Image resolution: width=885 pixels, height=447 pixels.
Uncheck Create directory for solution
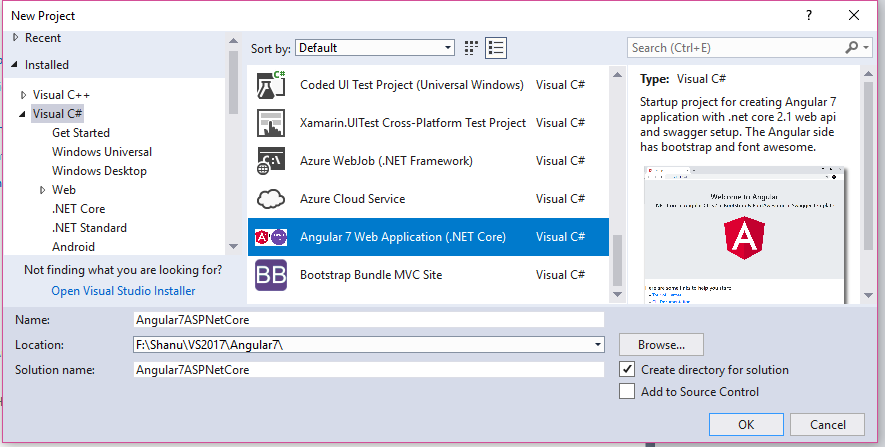coord(627,370)
